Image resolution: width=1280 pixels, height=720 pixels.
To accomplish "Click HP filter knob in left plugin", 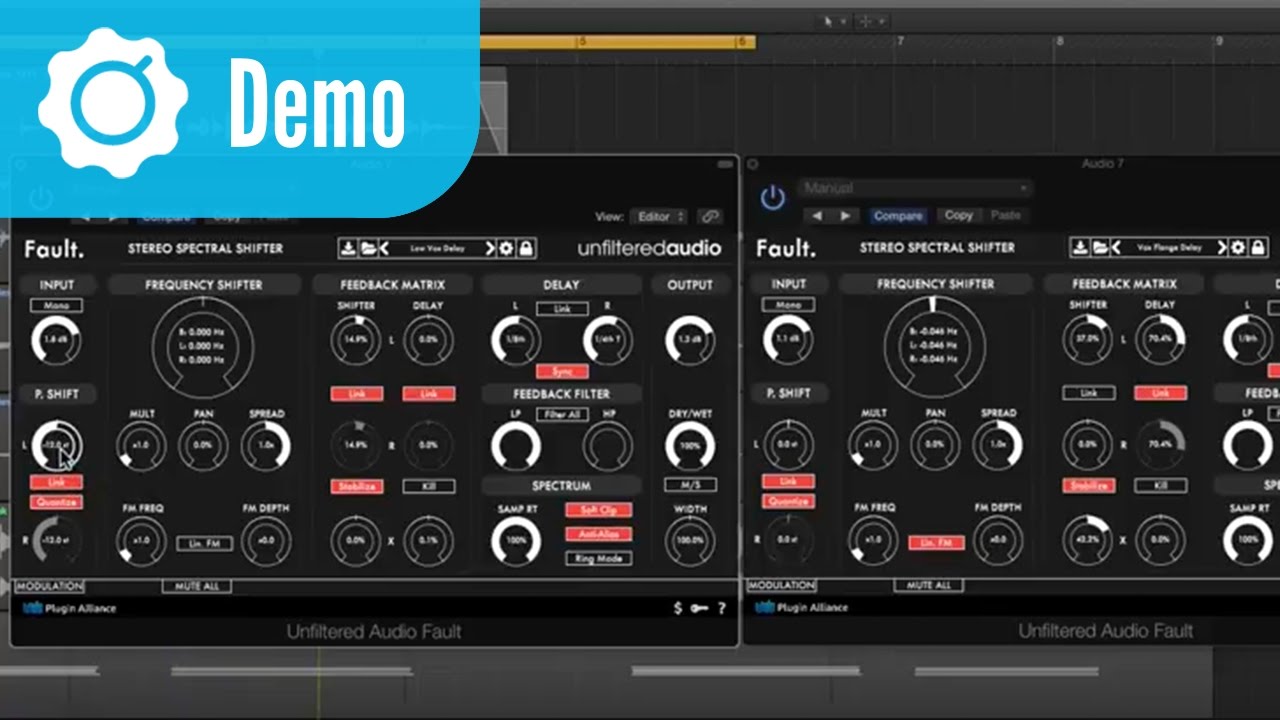I will (x=608, y=445).
